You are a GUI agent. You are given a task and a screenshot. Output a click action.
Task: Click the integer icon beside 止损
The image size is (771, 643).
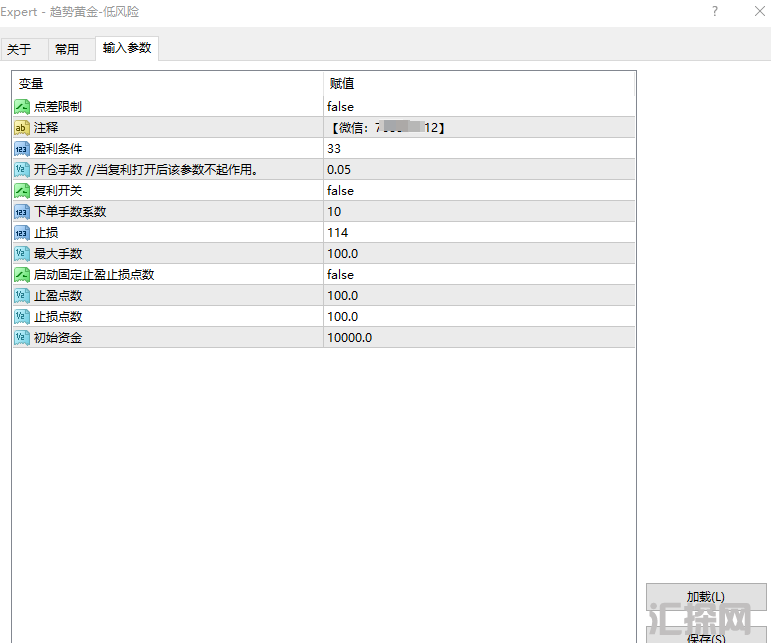[22, 233]
